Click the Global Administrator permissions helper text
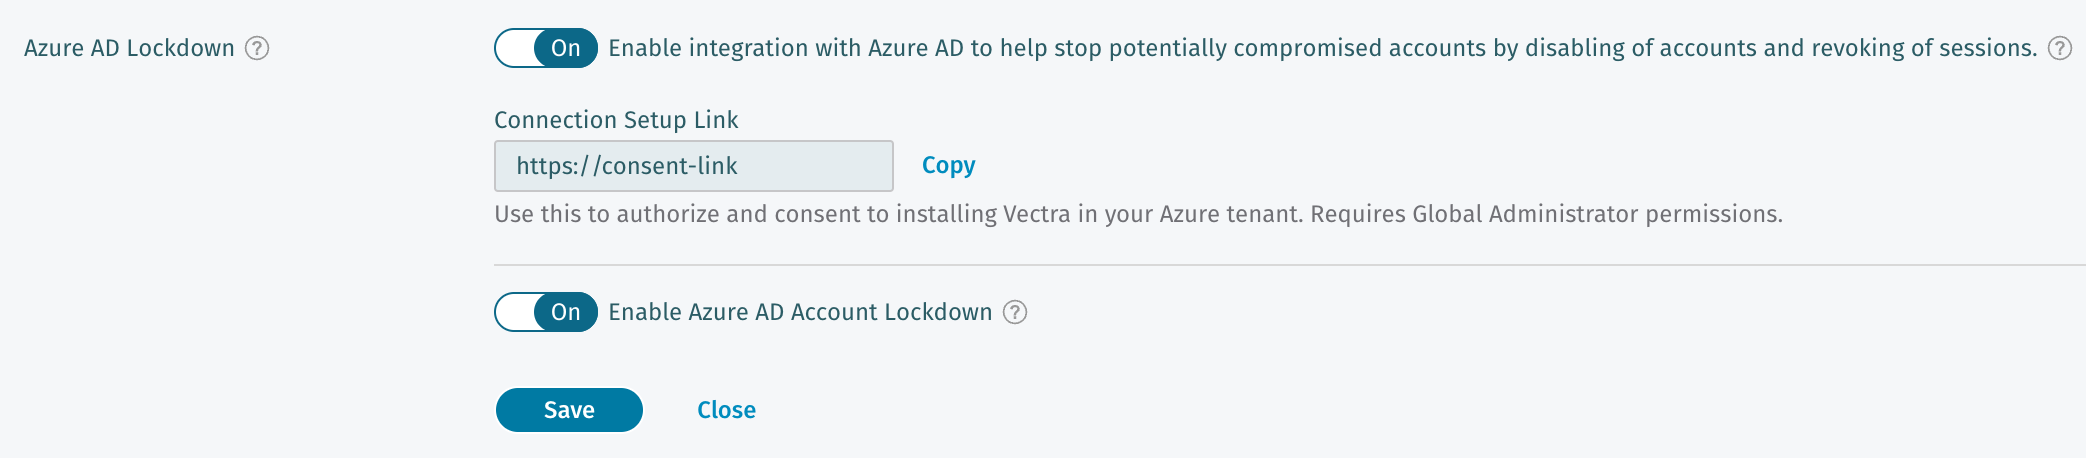The image size is (2086, 458). click(x=1138, y=214)
